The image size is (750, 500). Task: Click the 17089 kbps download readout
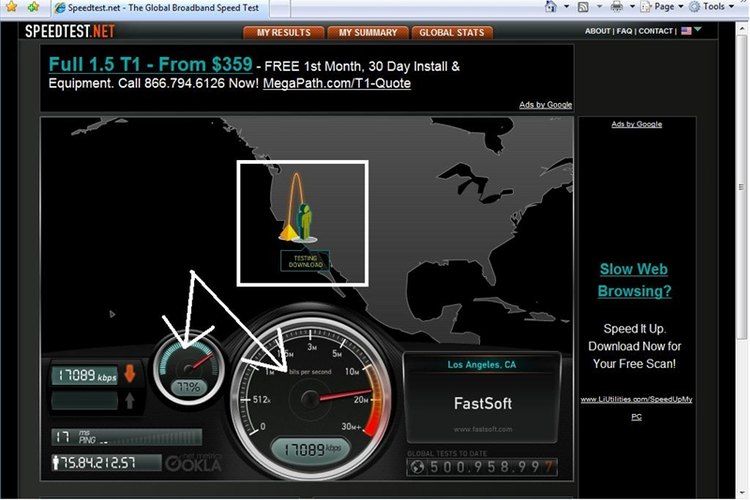(85, 376)
